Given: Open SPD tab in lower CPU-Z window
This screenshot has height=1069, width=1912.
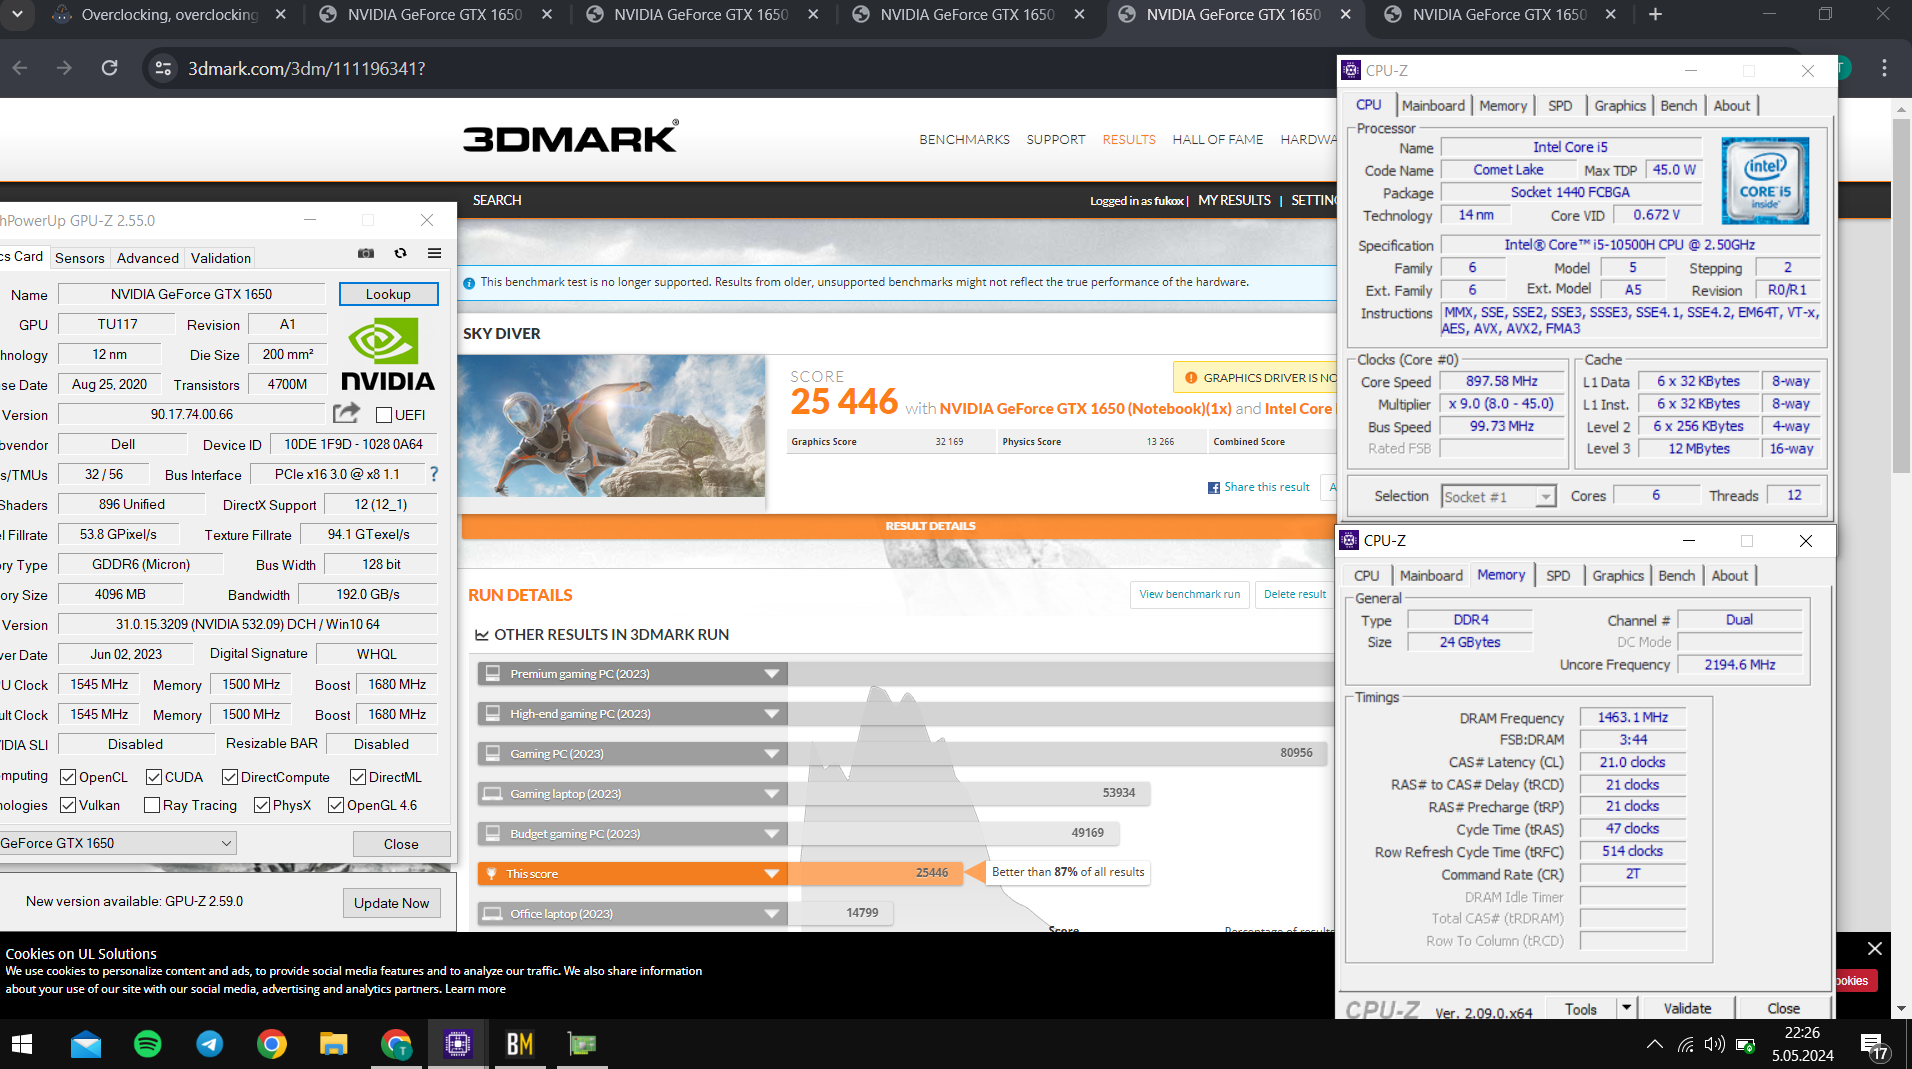Looking at the screenshot, I should pyautogui.click(x=1558, y=576).
